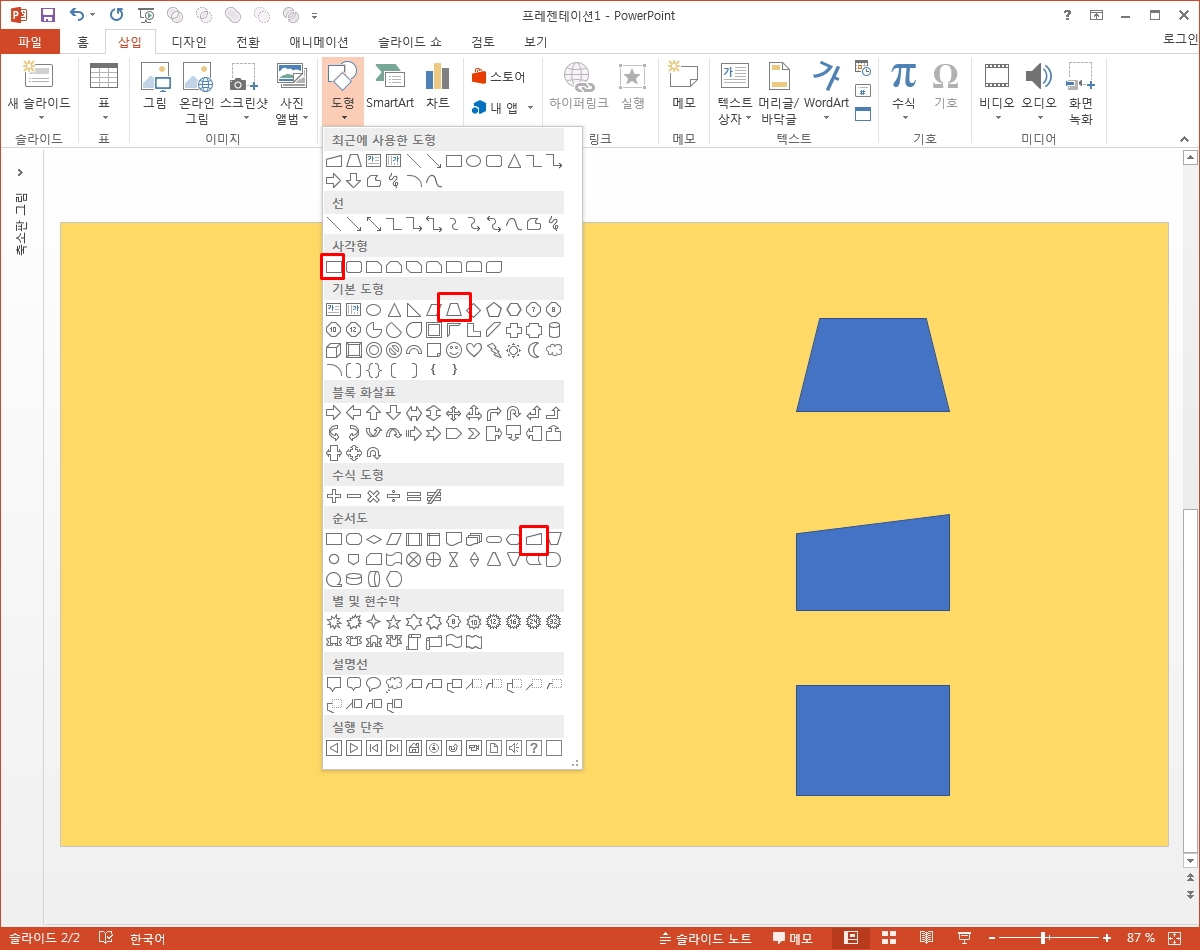The height and width of the screenshot is (950, 1200).
Task: Expand the 수식 equation dropdown
Action: [x=904, y=117]
